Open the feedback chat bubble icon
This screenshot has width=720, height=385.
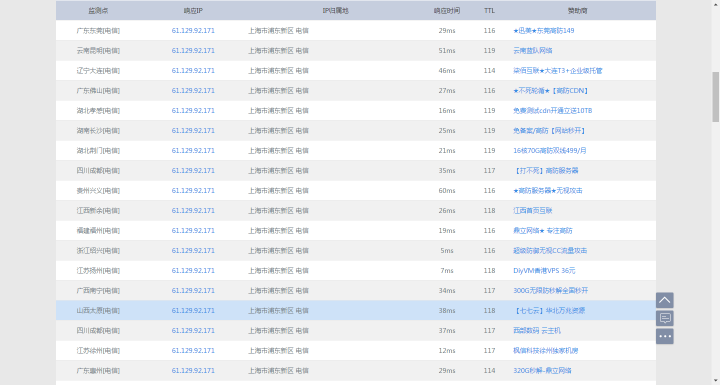point(664,318)
